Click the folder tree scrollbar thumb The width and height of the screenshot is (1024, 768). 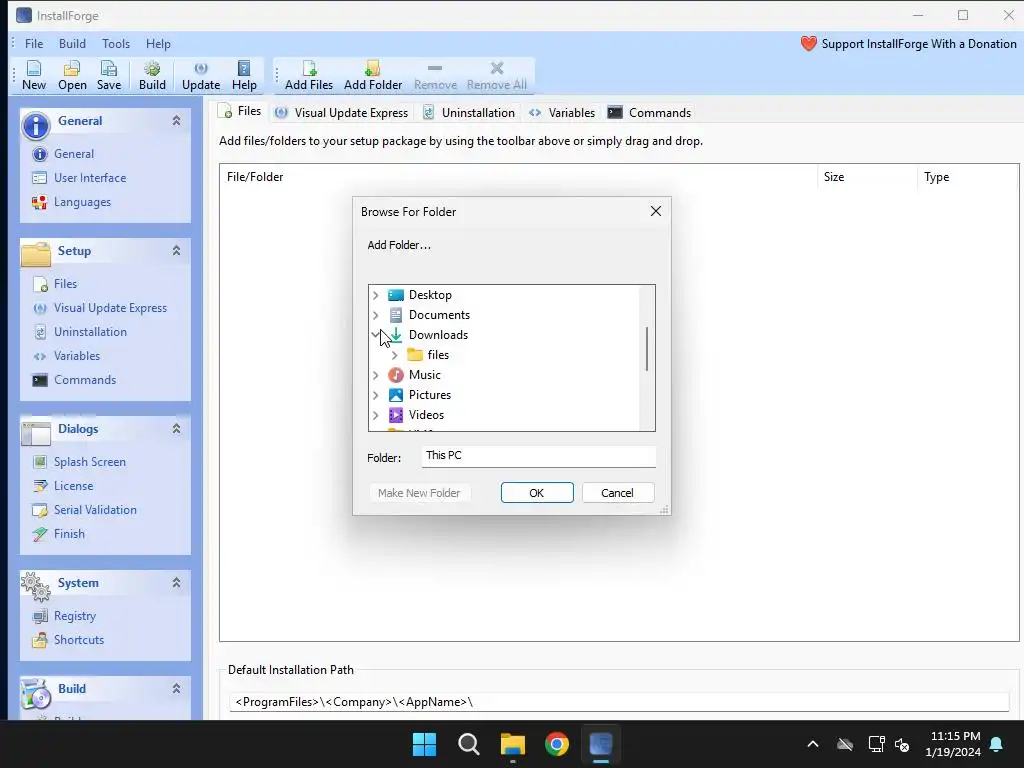click(x=647, y=349)
